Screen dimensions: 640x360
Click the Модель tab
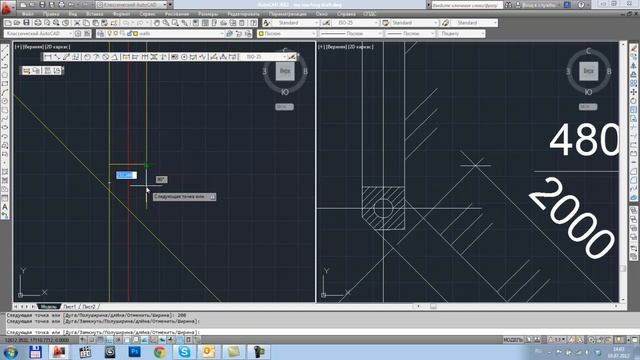point(49,307)
